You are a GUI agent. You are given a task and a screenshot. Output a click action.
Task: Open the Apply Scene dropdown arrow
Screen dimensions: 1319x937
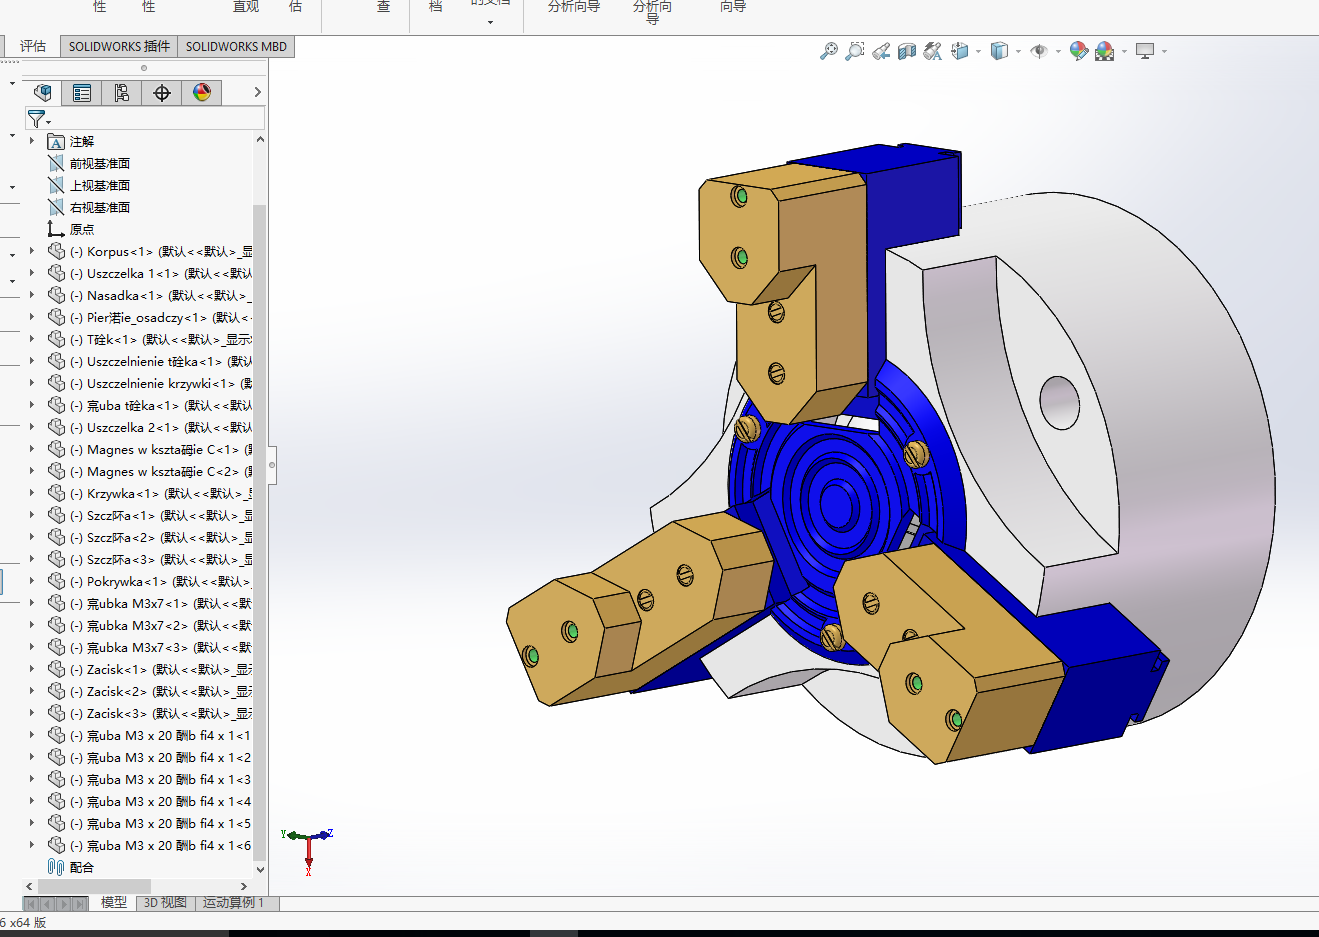[x=1124, y=51]
